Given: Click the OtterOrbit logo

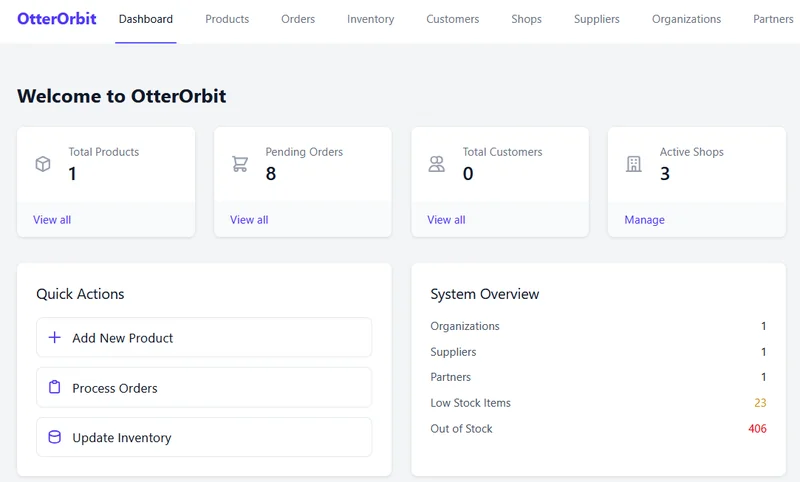Looking at the screenshot, I should pos(57,19).
